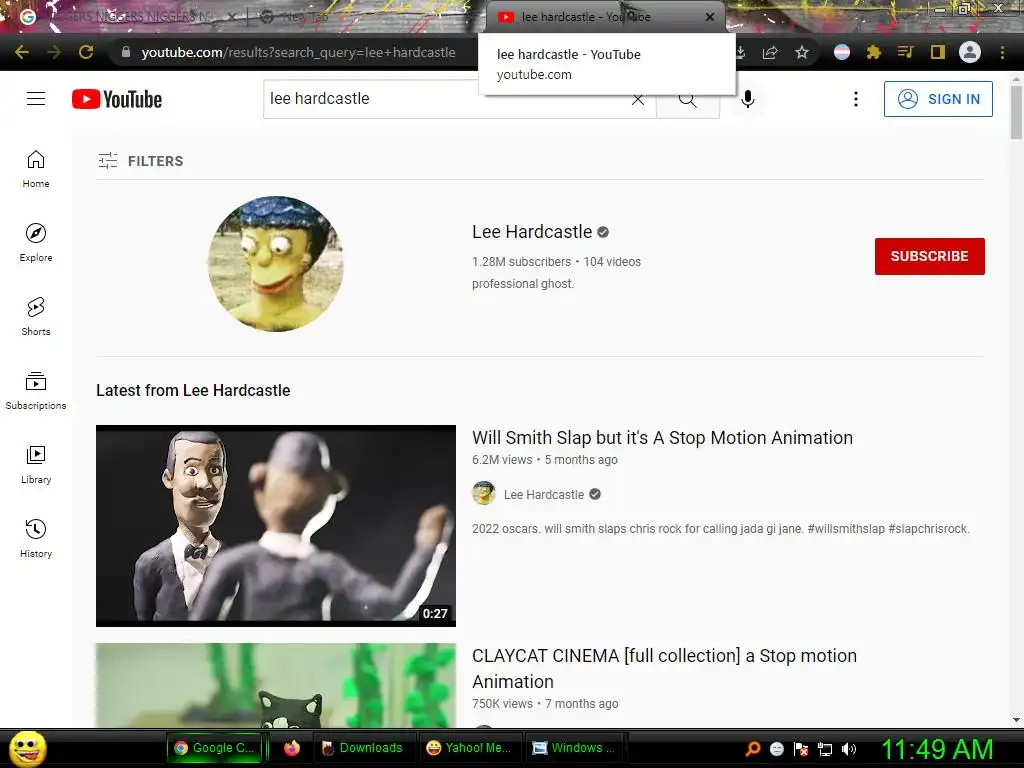Open Subscriptions in the sidebar
Viewport: 1024px width, 768px height.
pos(36,391)
